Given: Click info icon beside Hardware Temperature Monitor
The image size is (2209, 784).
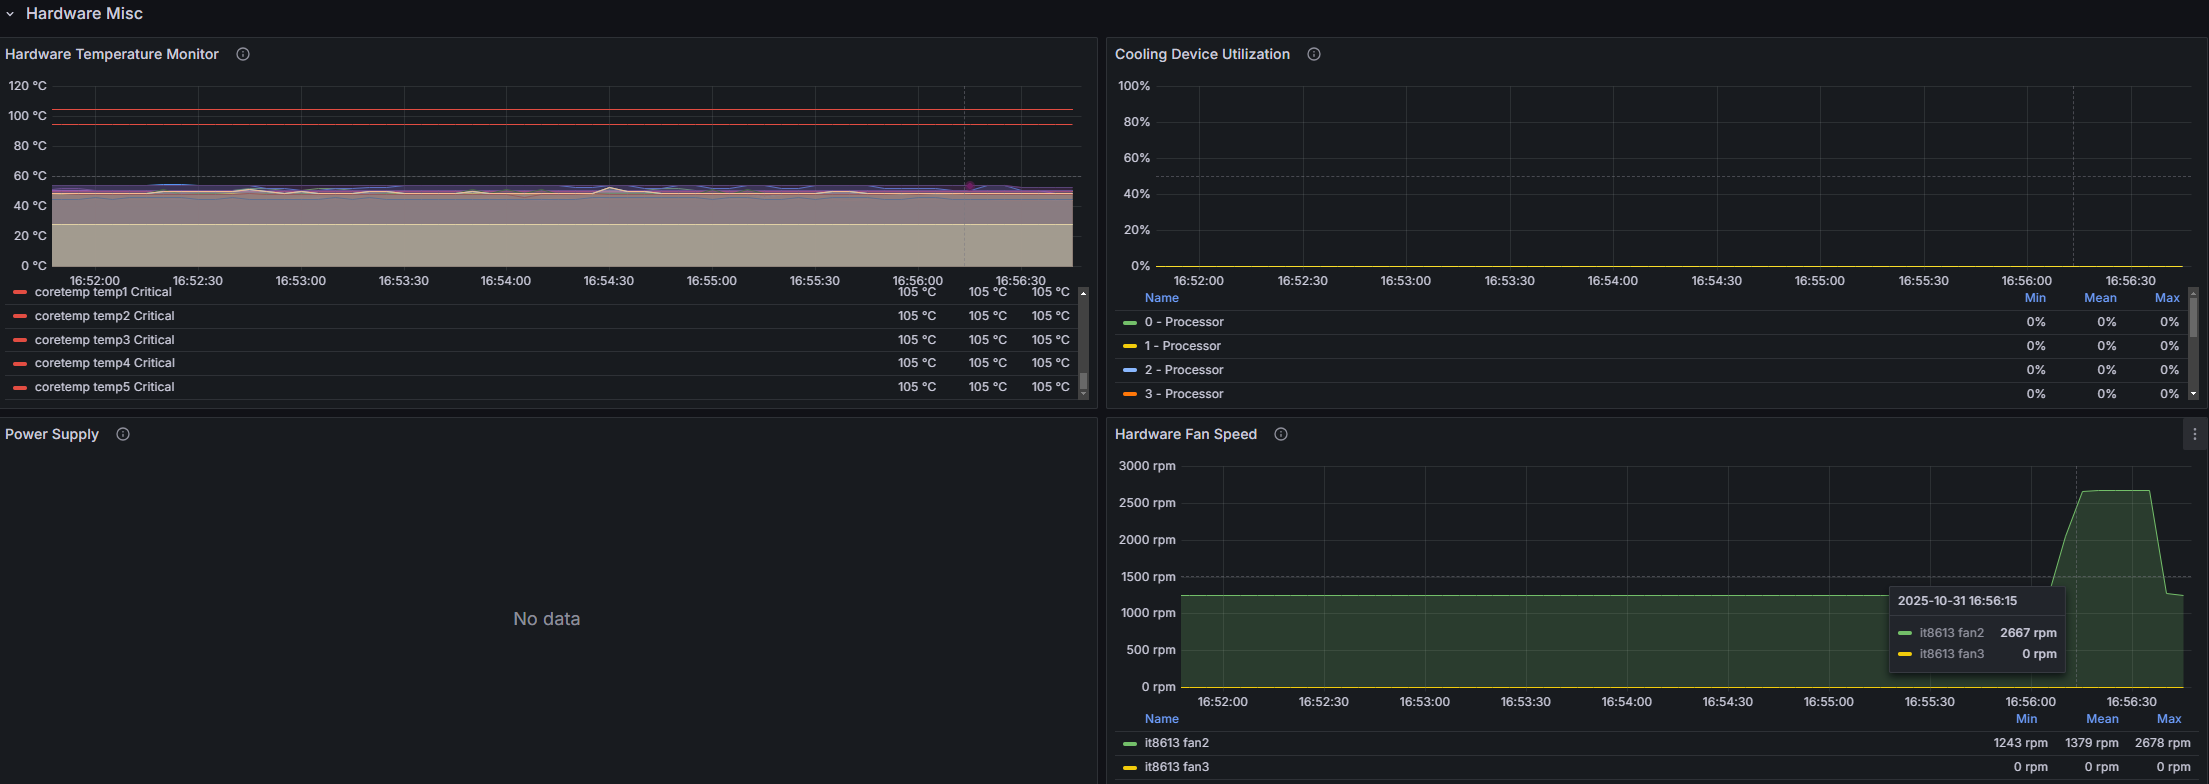Looking at the screenshot, I should tap(242, 54).
